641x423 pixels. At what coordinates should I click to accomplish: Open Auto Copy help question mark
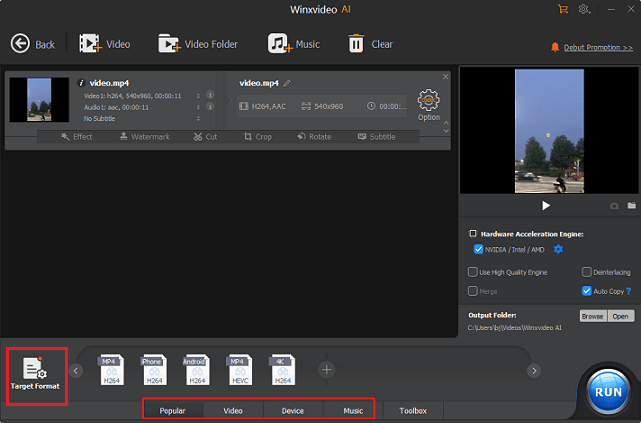tap(629, 291)
